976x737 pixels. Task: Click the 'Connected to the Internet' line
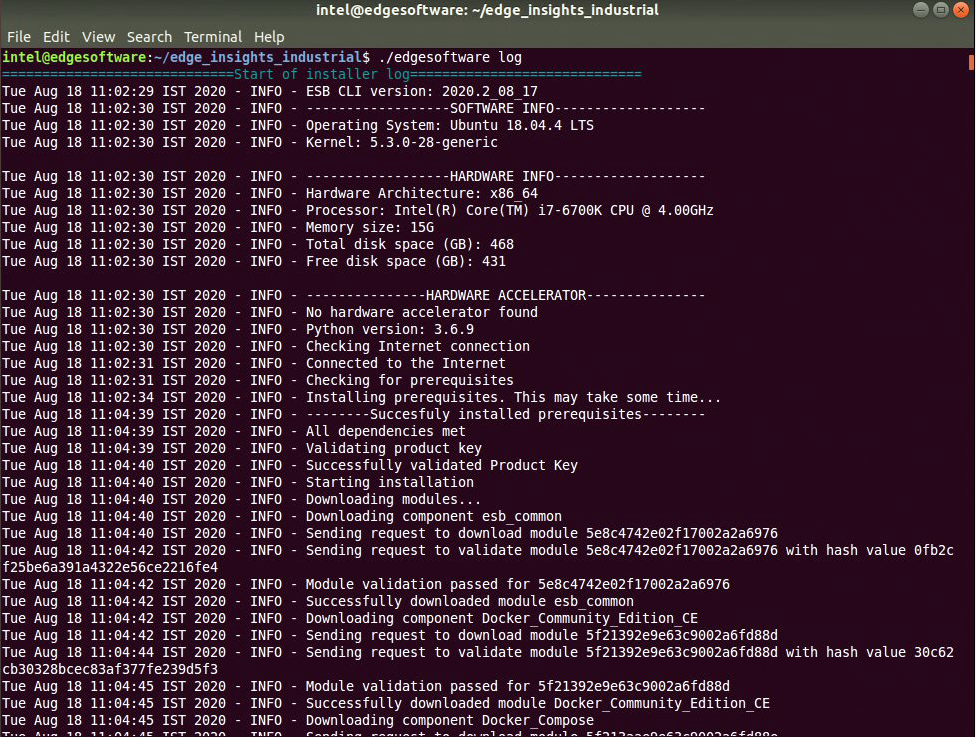point(254,364)
